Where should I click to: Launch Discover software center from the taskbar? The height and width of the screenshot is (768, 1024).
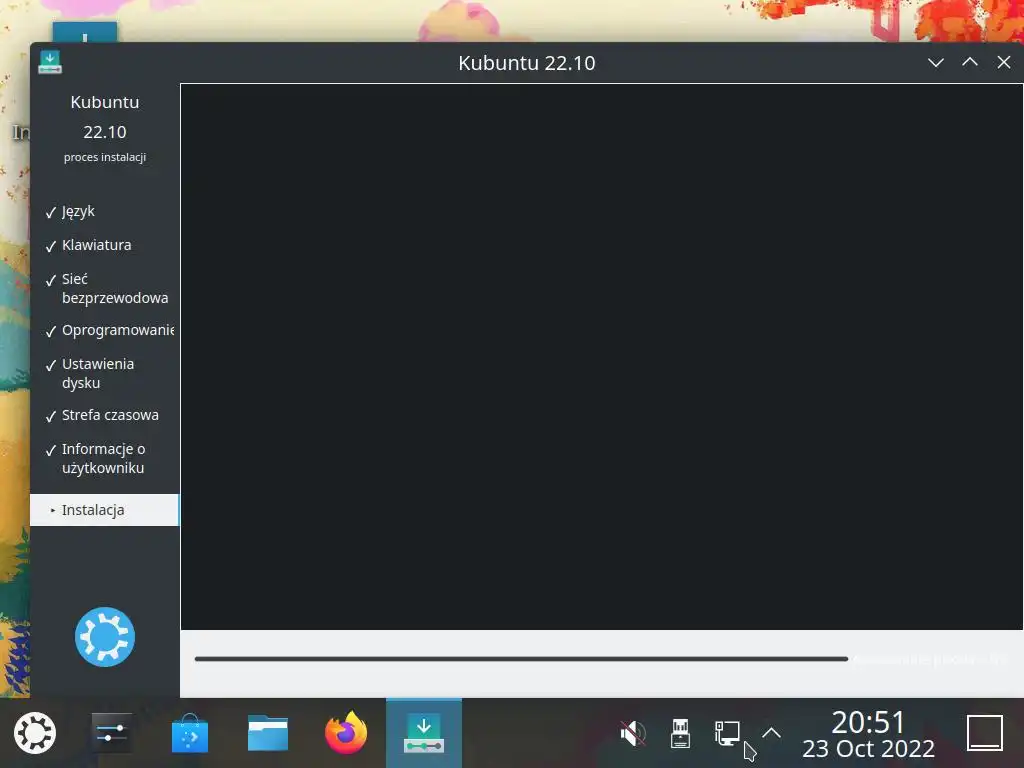[189, 733]
